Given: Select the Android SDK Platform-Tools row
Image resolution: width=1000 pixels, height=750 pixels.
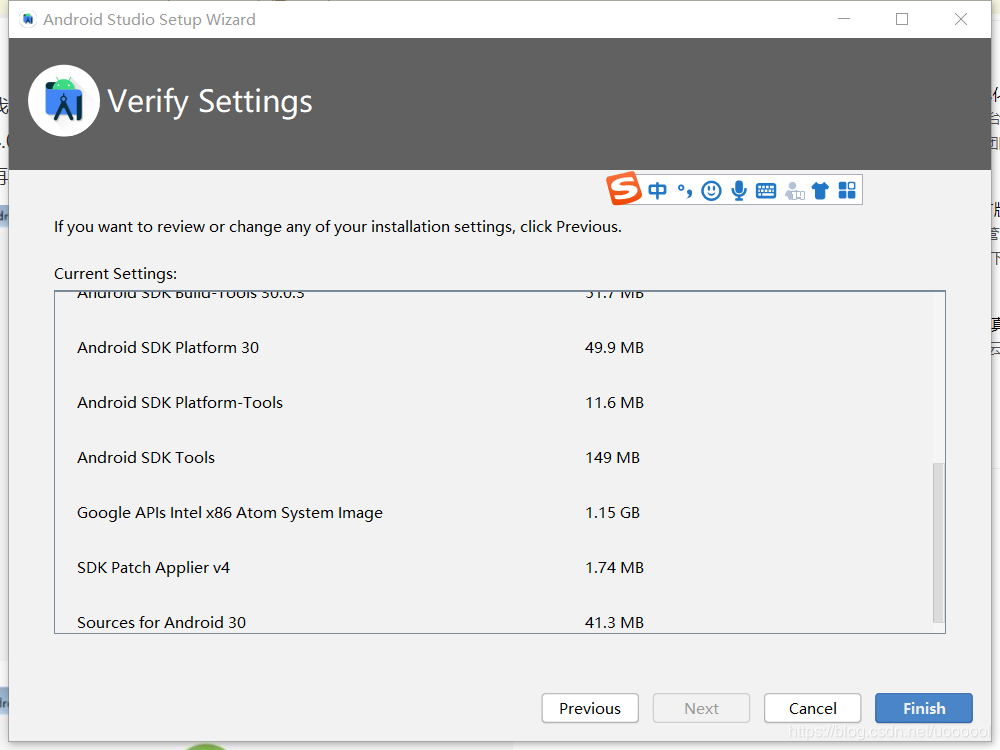Looking at the screenshot, I should (494, 402).
